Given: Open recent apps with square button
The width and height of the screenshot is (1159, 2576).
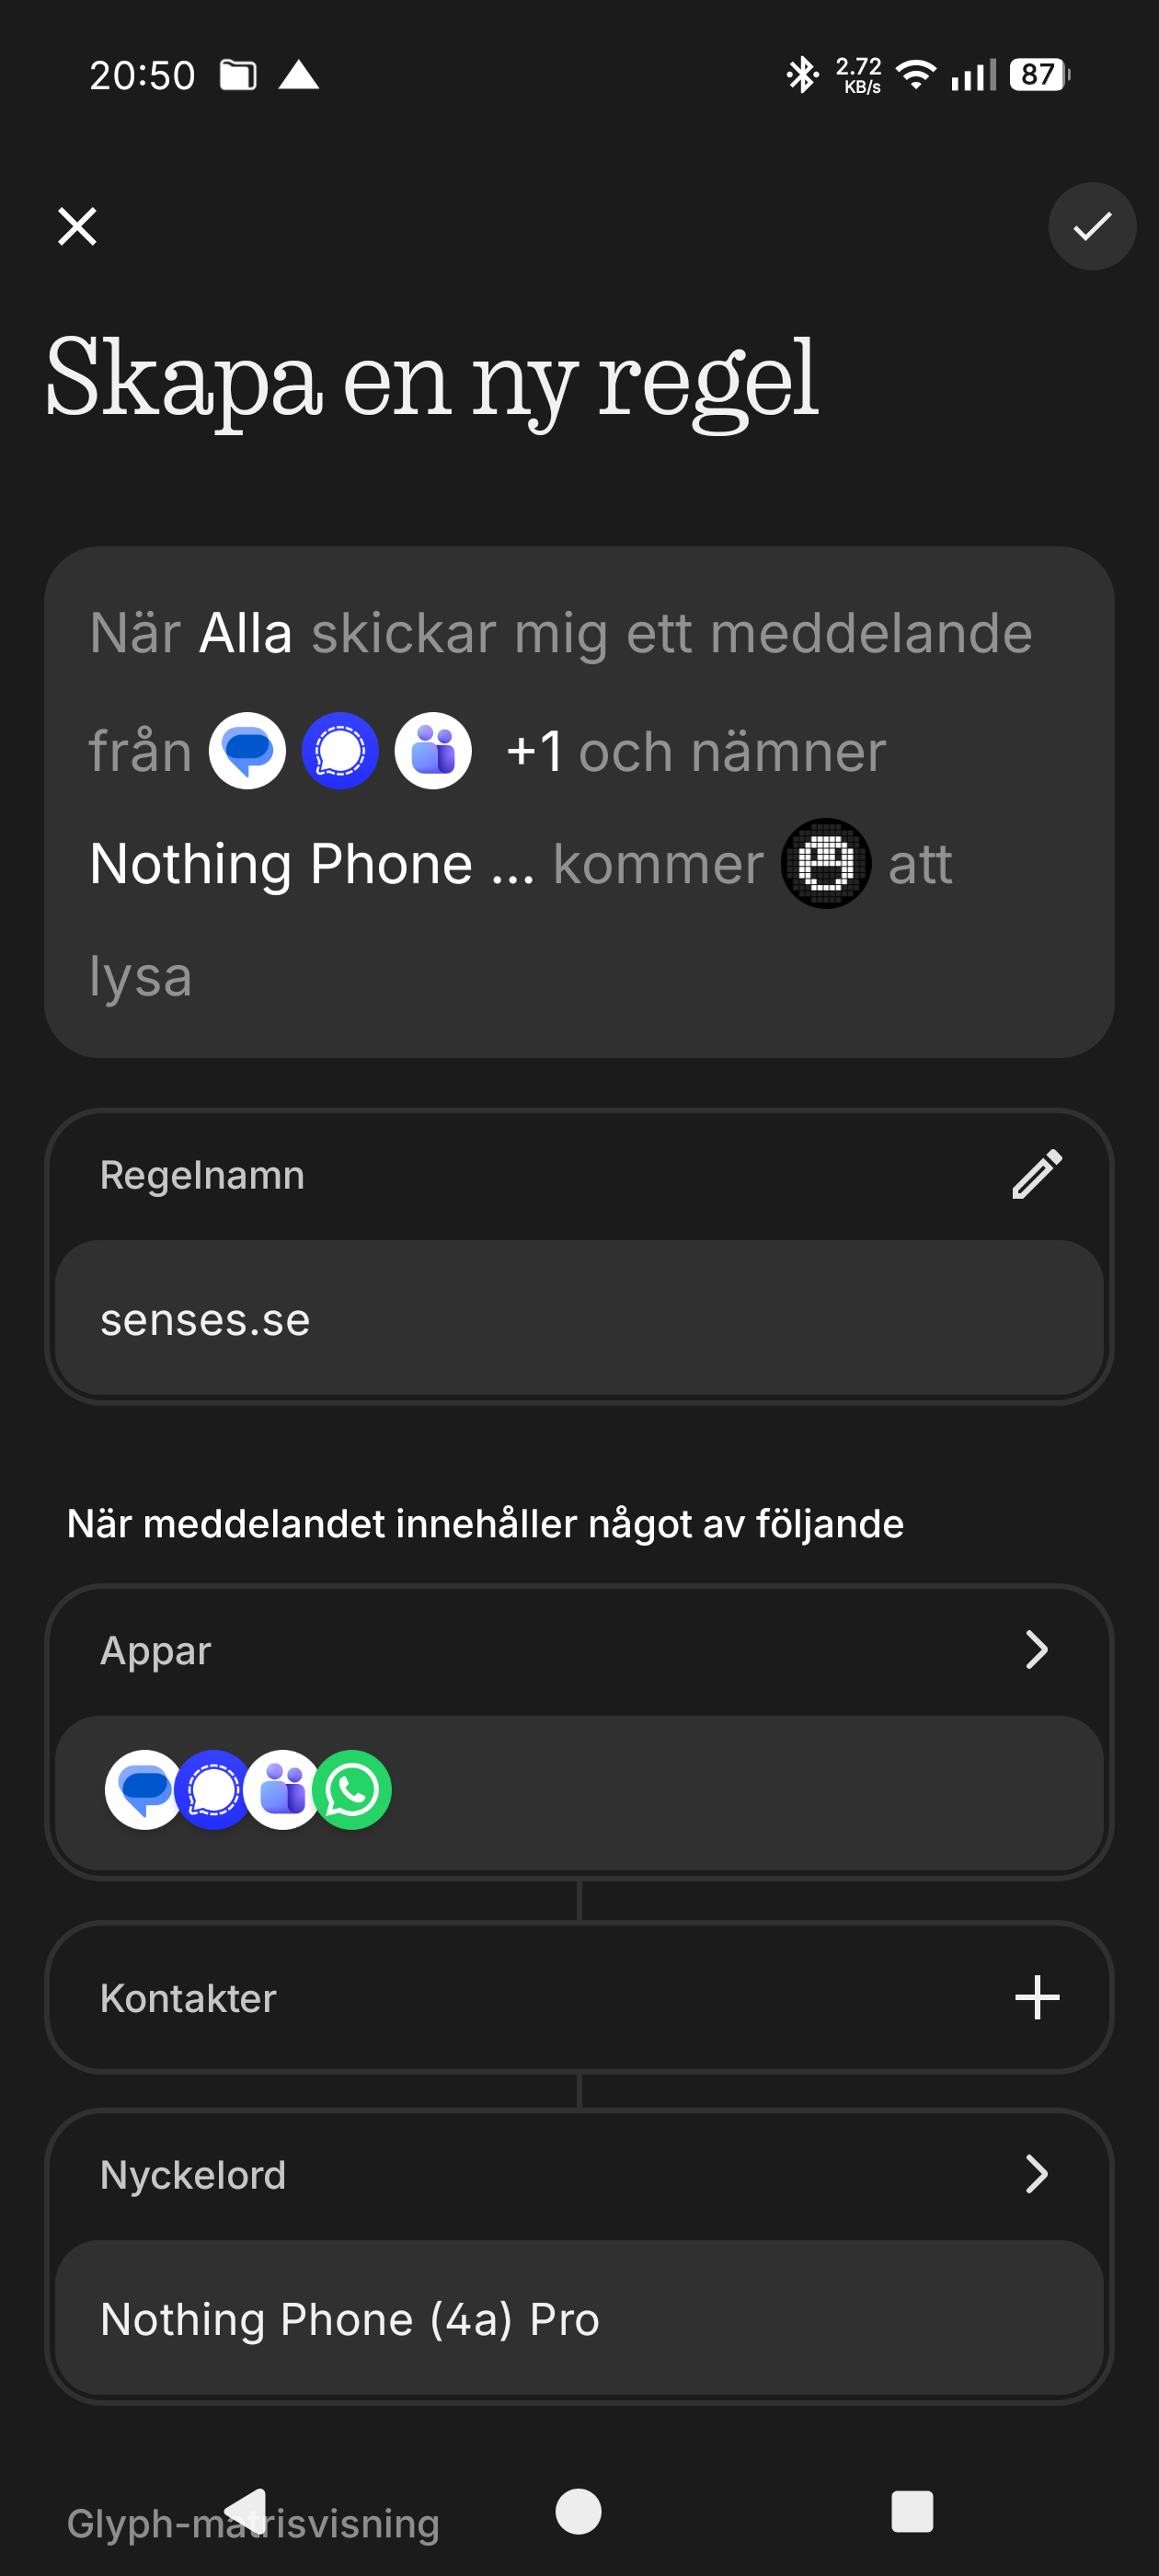Looking at the screenshot, I should pyautogui.click(x=911, y=2511).
